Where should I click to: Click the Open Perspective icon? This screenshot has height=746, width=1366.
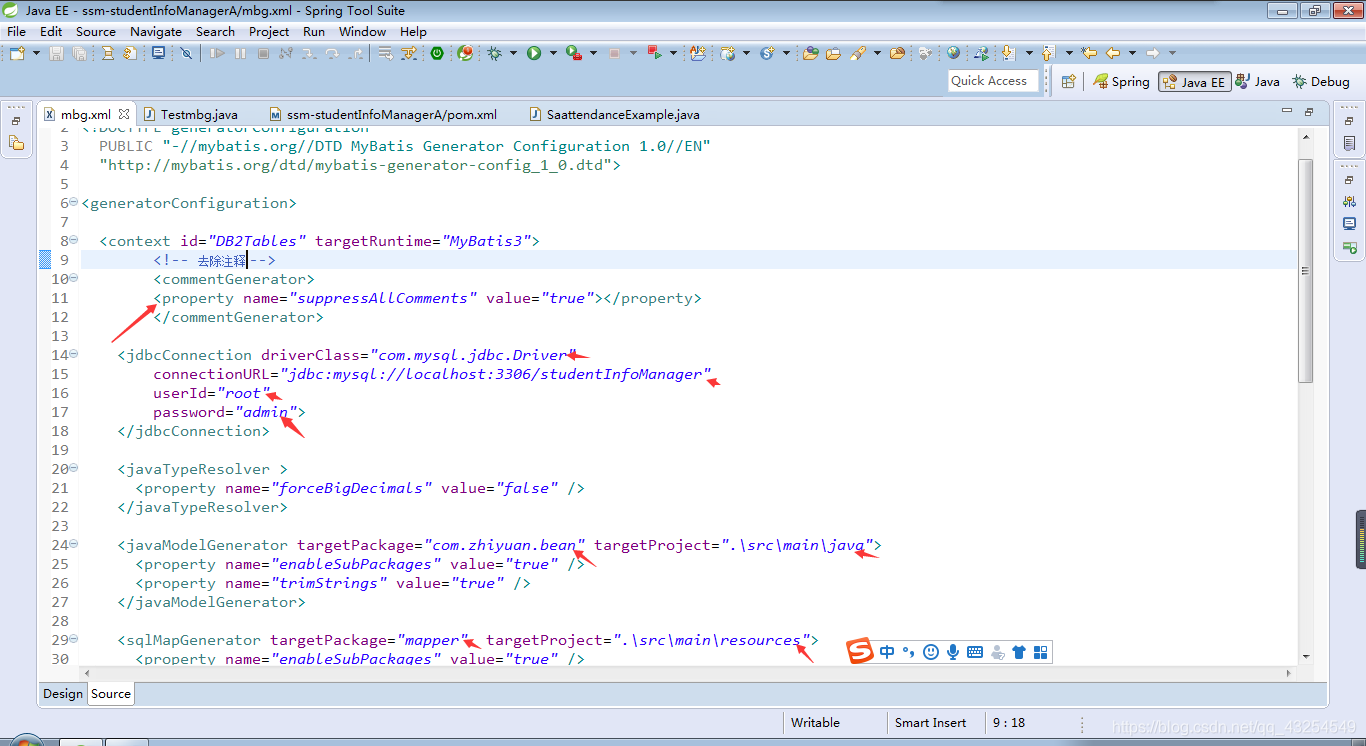pyautogui.click(x=1069, y=81)
